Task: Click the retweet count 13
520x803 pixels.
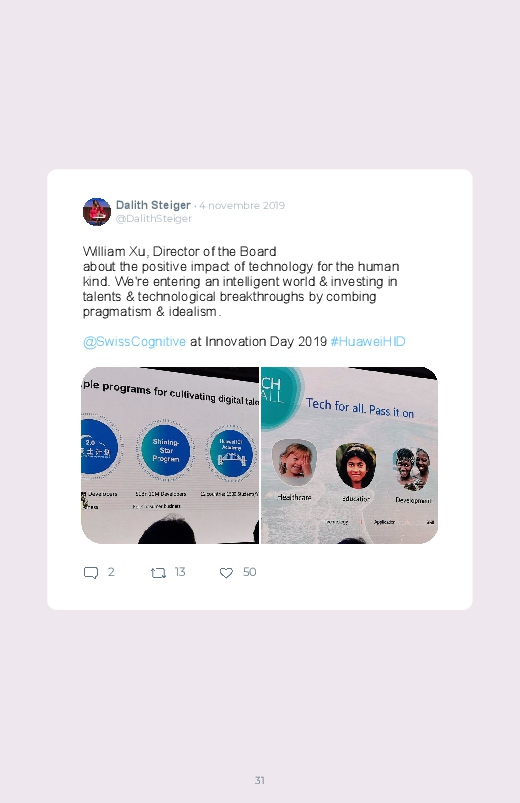Action: point(180,572)
